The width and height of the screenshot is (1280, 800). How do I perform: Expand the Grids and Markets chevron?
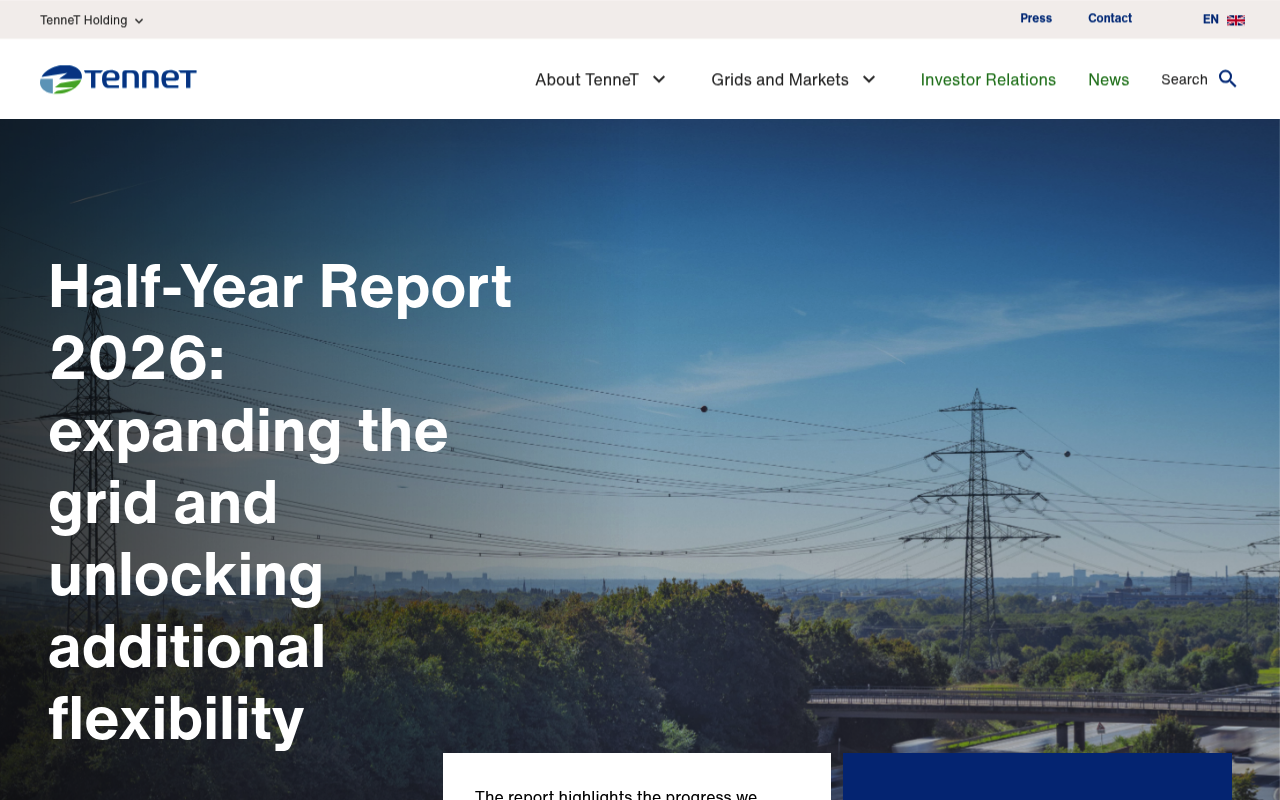coord(869,79)
